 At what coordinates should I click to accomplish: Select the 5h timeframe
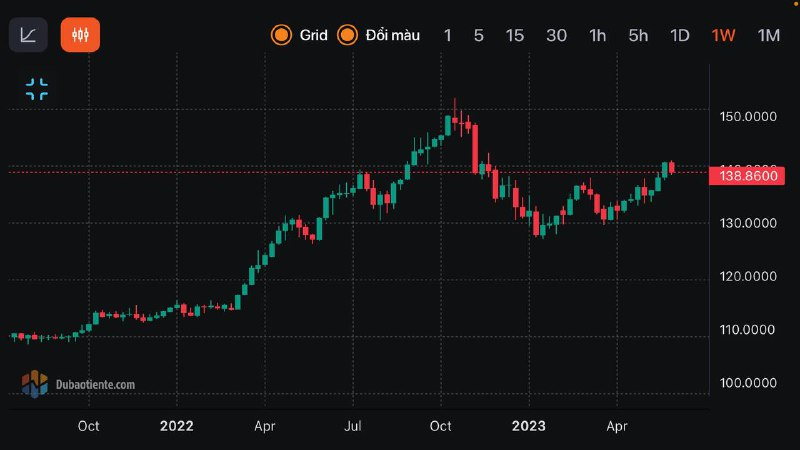638,36
